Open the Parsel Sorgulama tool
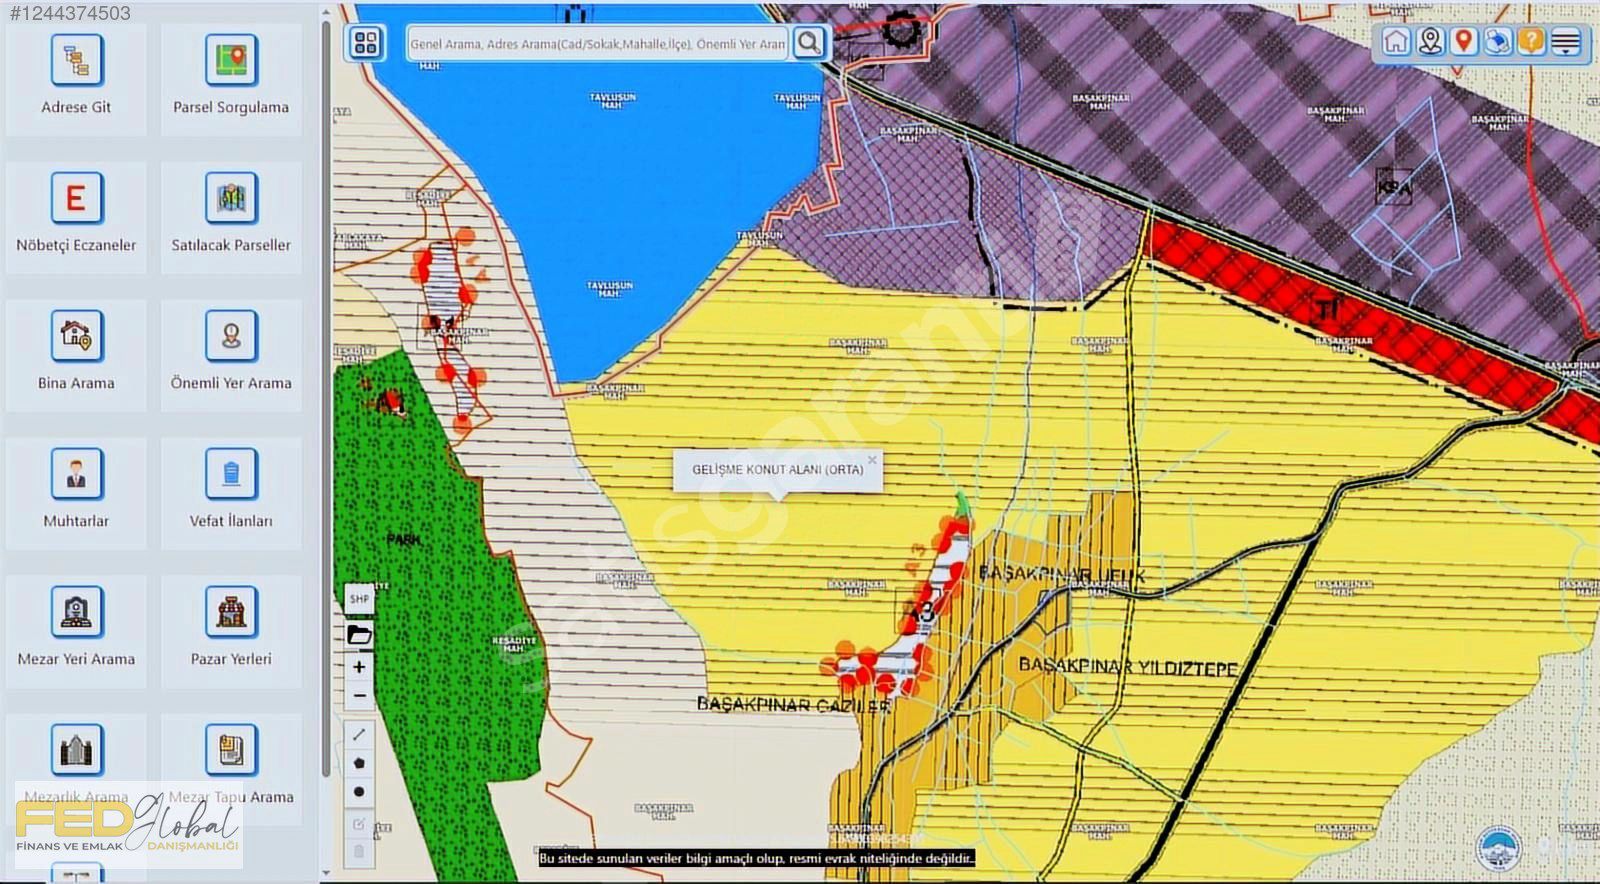The image size is (1600, 884). pos(231,62)
